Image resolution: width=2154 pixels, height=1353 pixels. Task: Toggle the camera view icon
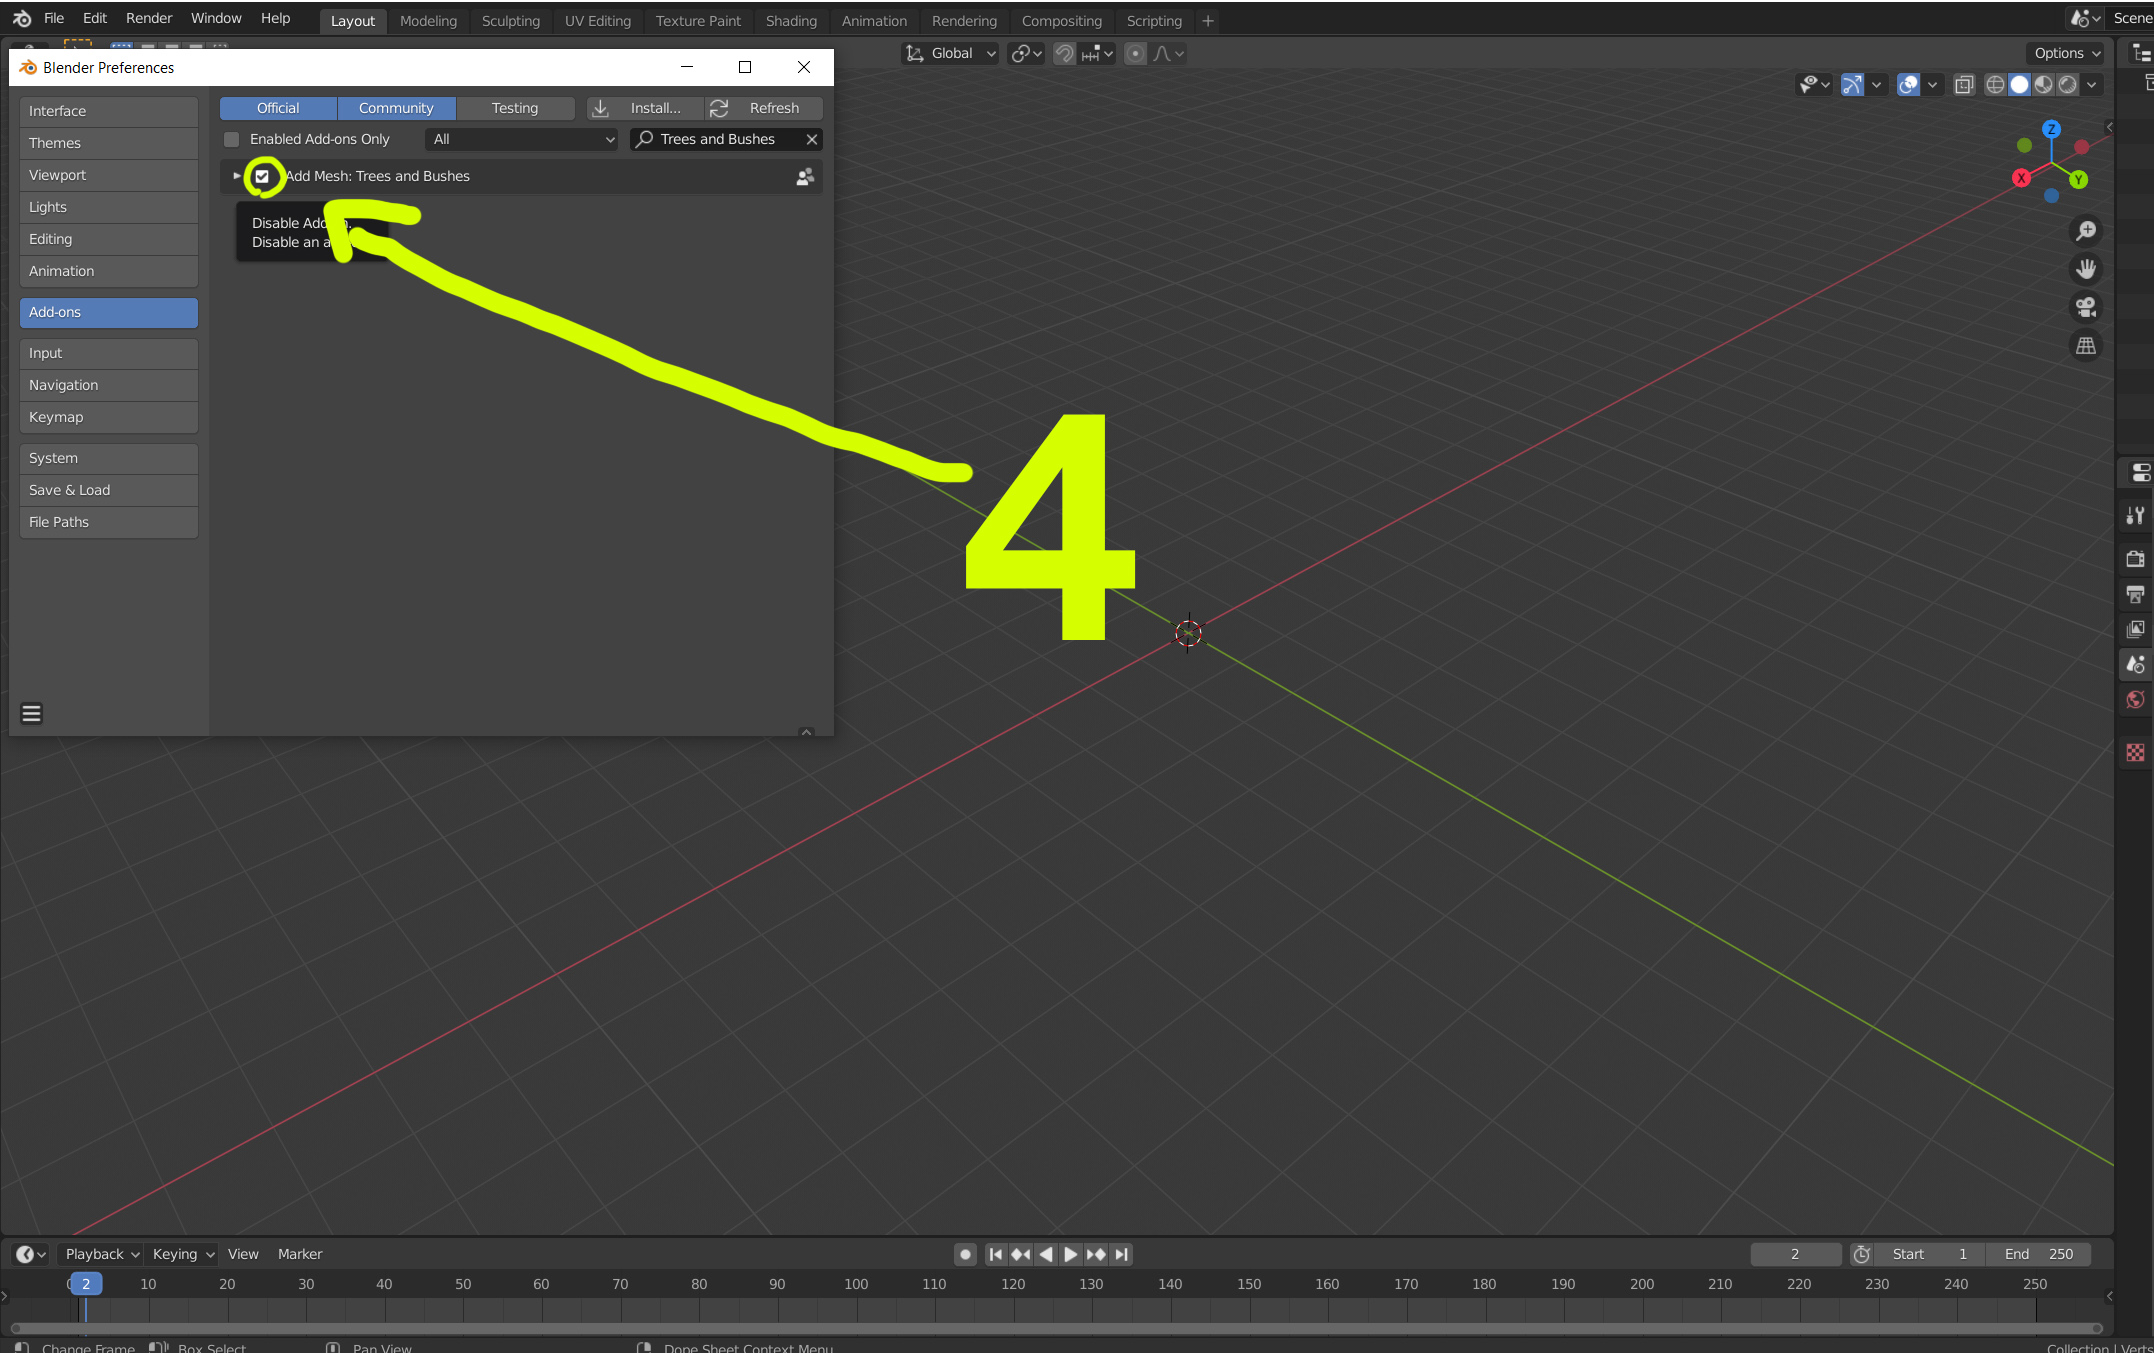[2086, 307]
